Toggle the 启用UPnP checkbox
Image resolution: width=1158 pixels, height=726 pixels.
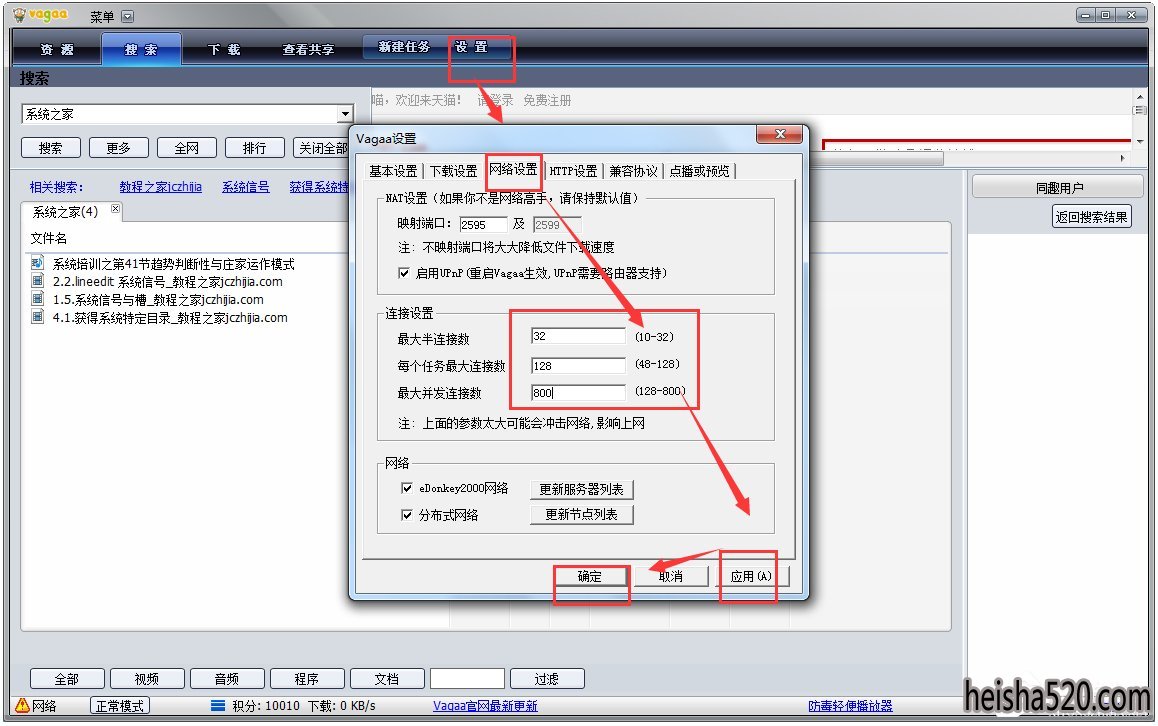pyautogui.click(x=403, y=273)
